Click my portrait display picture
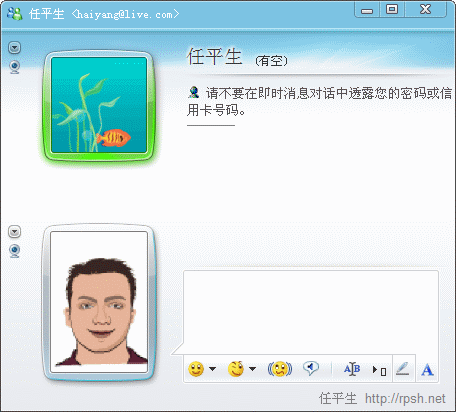Image resolution: width=456 pixels, height=412 pixels. pyautogui.click(x=99, y=302)
